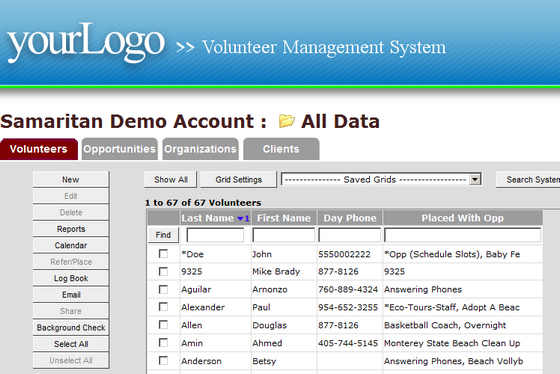
Task: Open the Log Book
Action: (71, 278)
